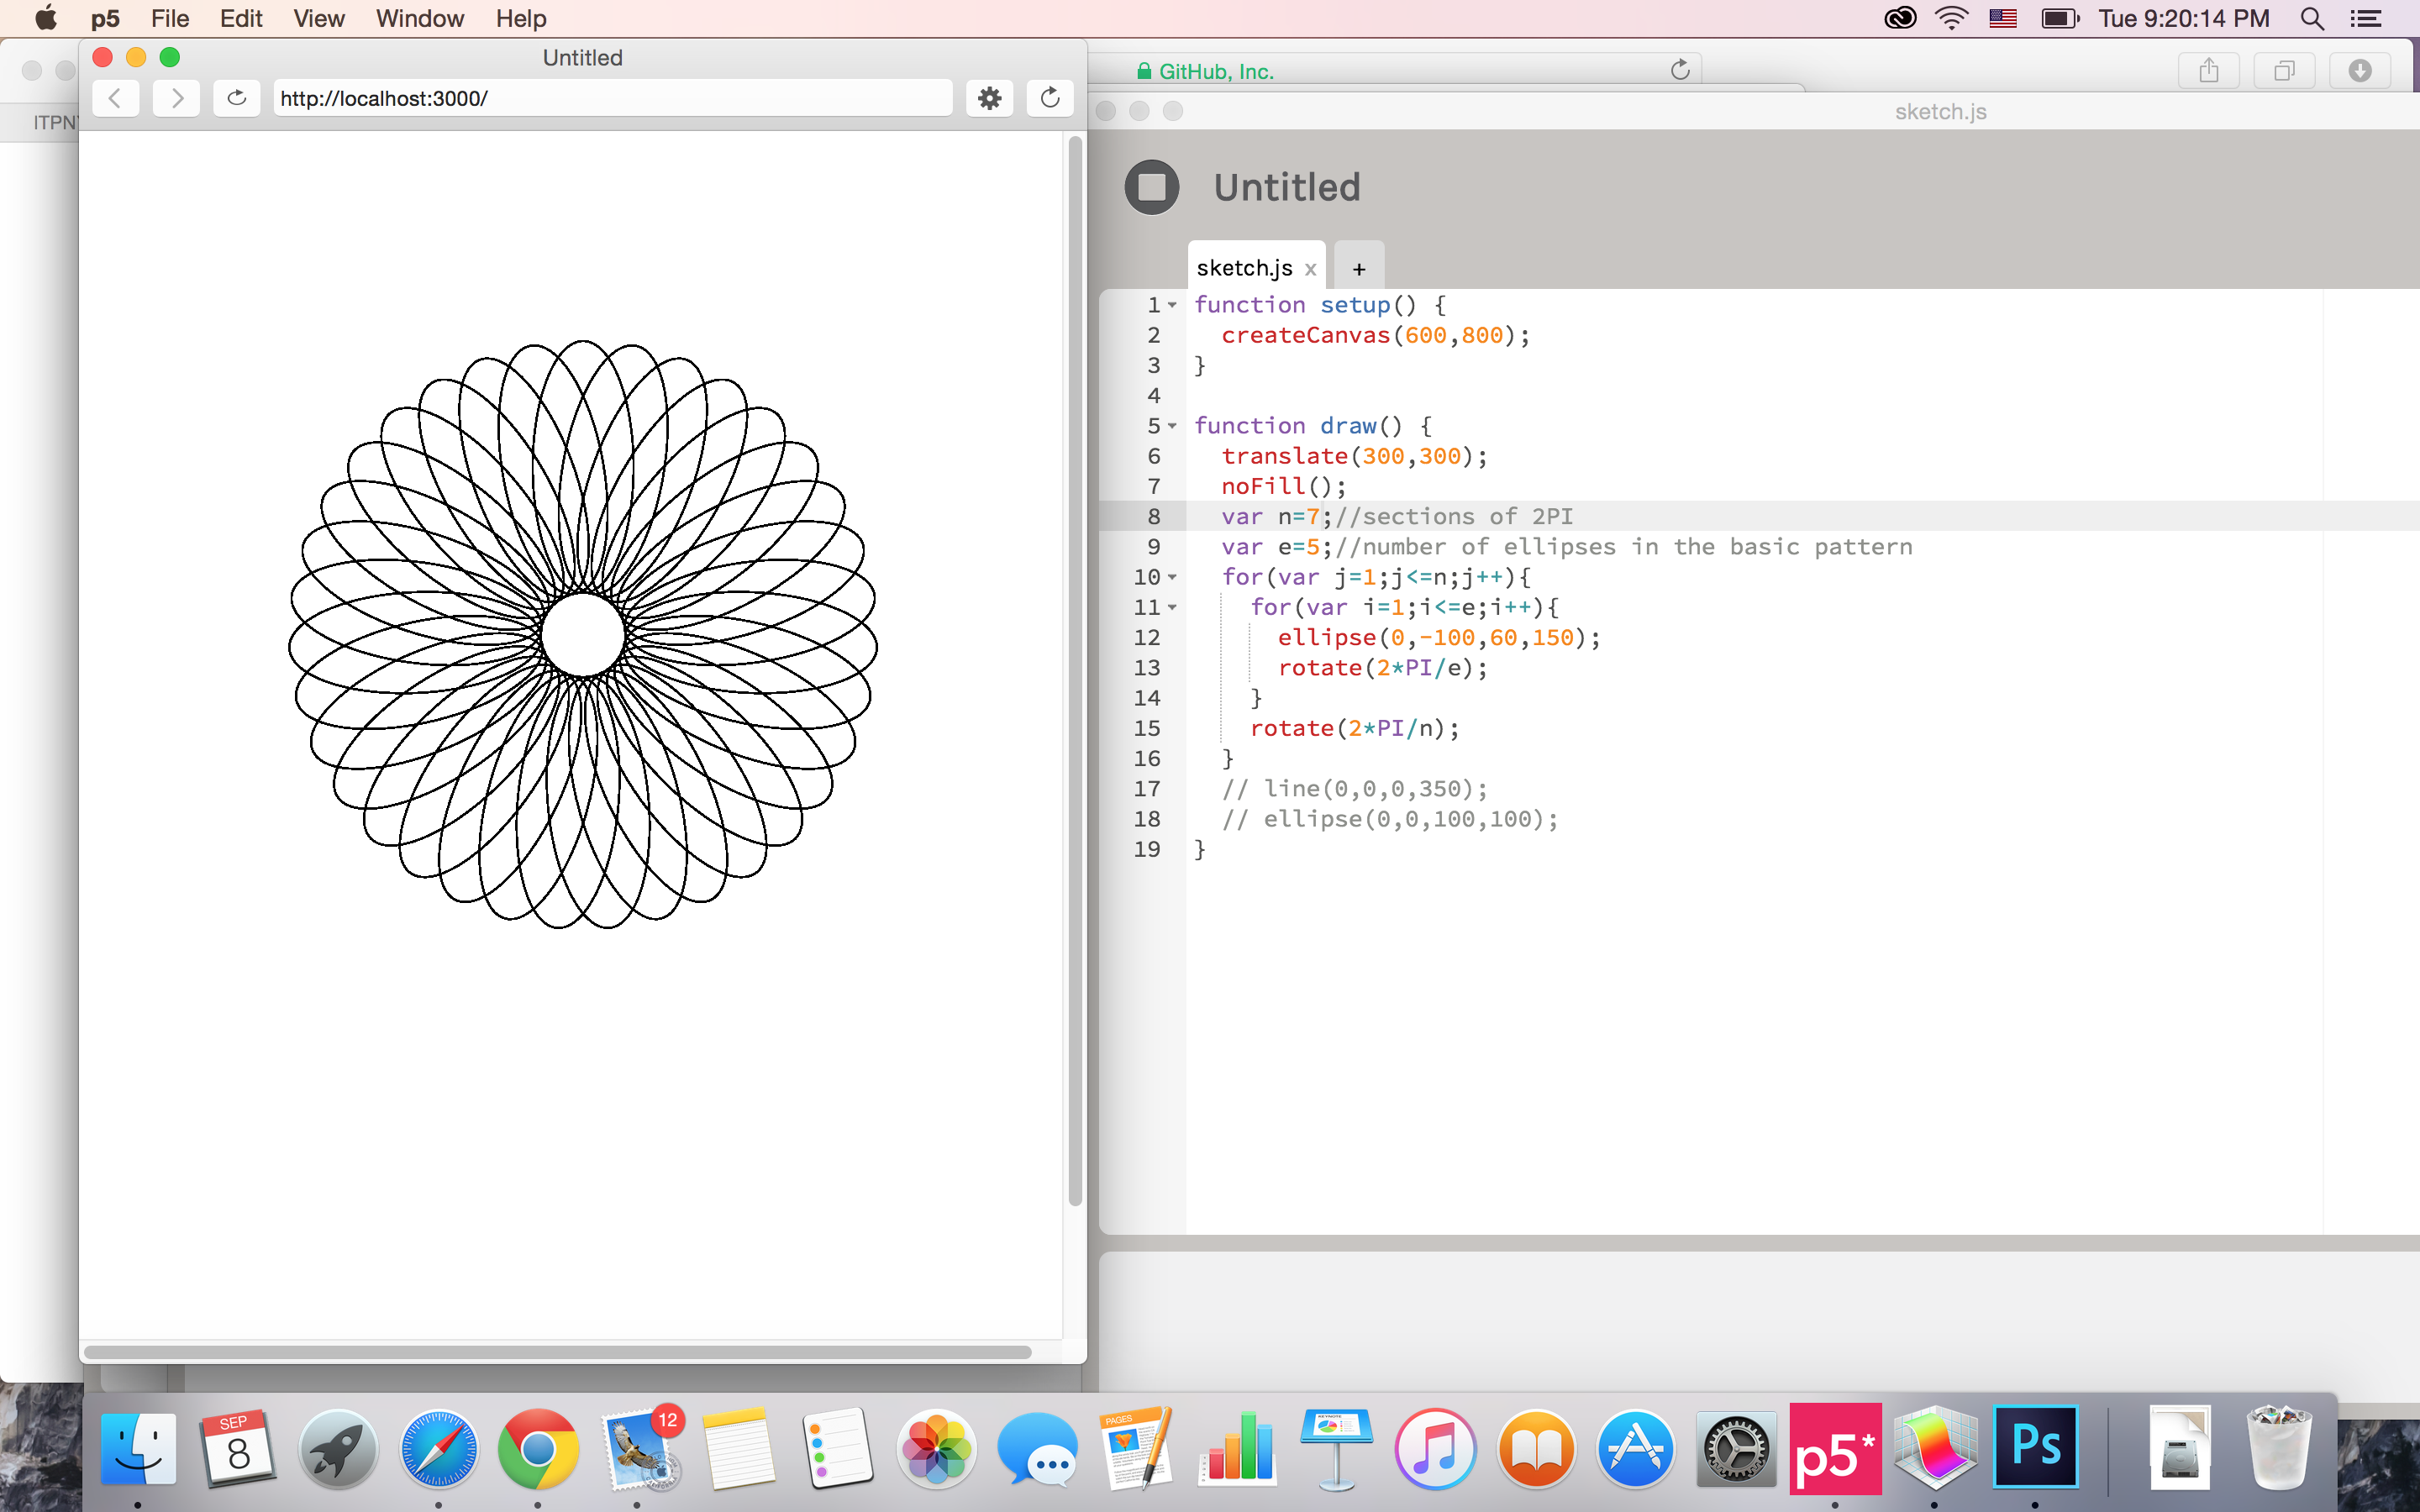Reload the preview with the right refresh icon
The height and width of the screenshot is (1512, 2420).
pos(1050,98)
